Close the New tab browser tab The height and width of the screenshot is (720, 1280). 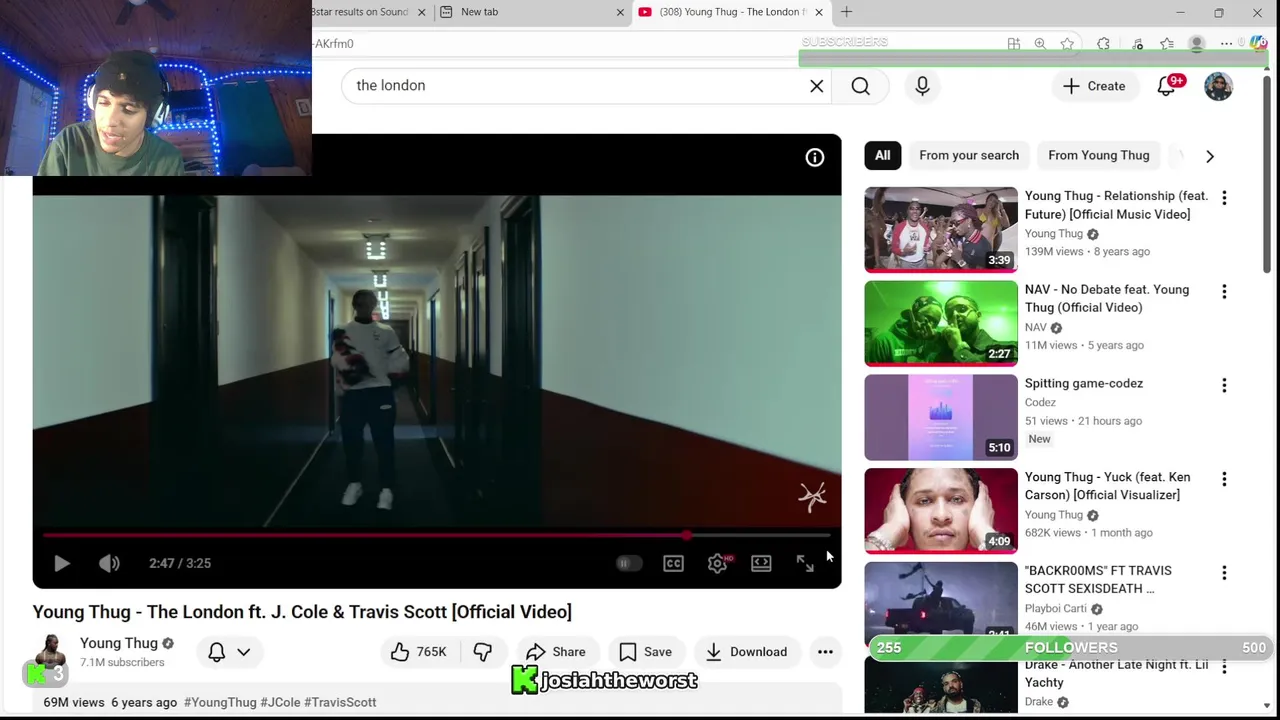(x=620, y=12)
